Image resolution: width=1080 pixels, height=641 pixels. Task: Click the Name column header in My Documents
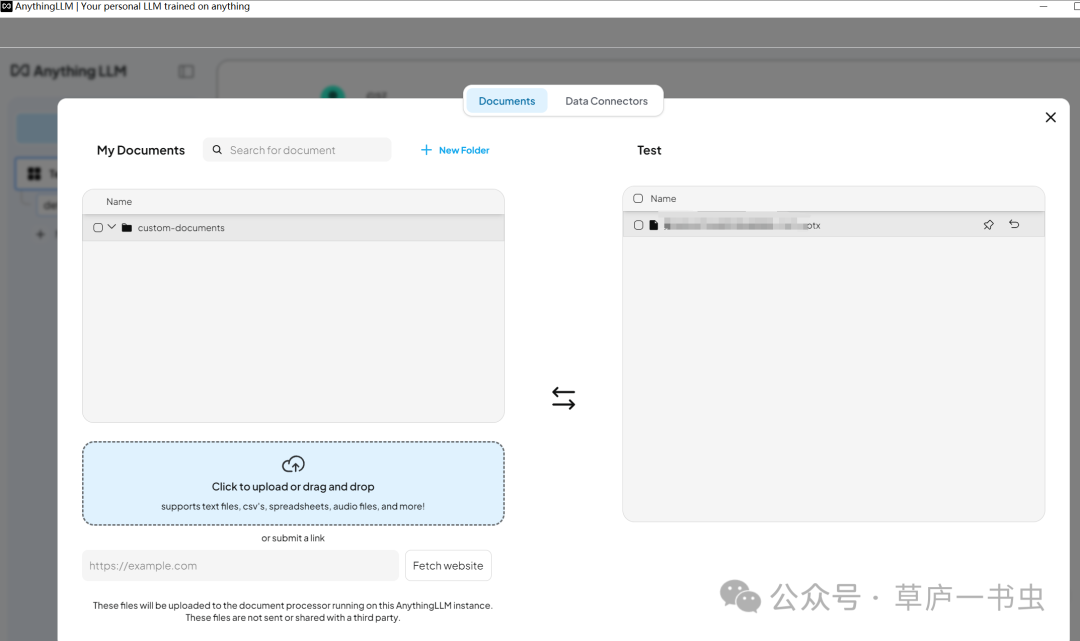119,202
